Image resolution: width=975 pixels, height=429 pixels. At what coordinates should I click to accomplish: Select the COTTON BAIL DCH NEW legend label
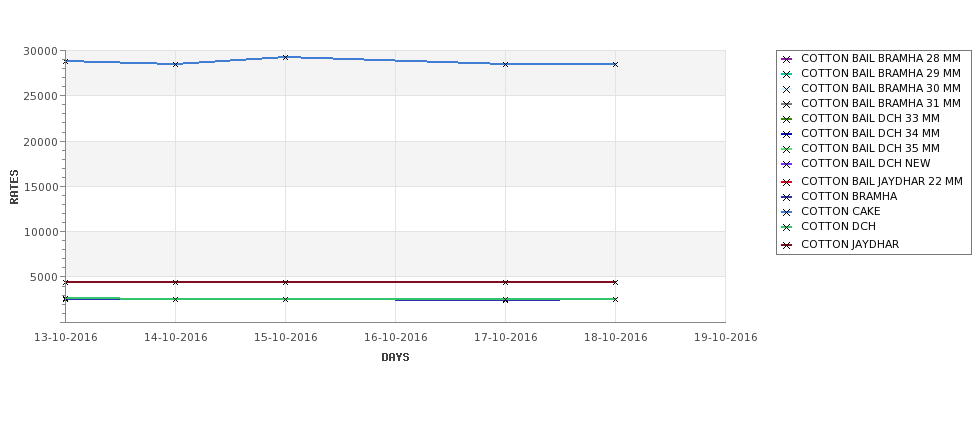point(866,163)
